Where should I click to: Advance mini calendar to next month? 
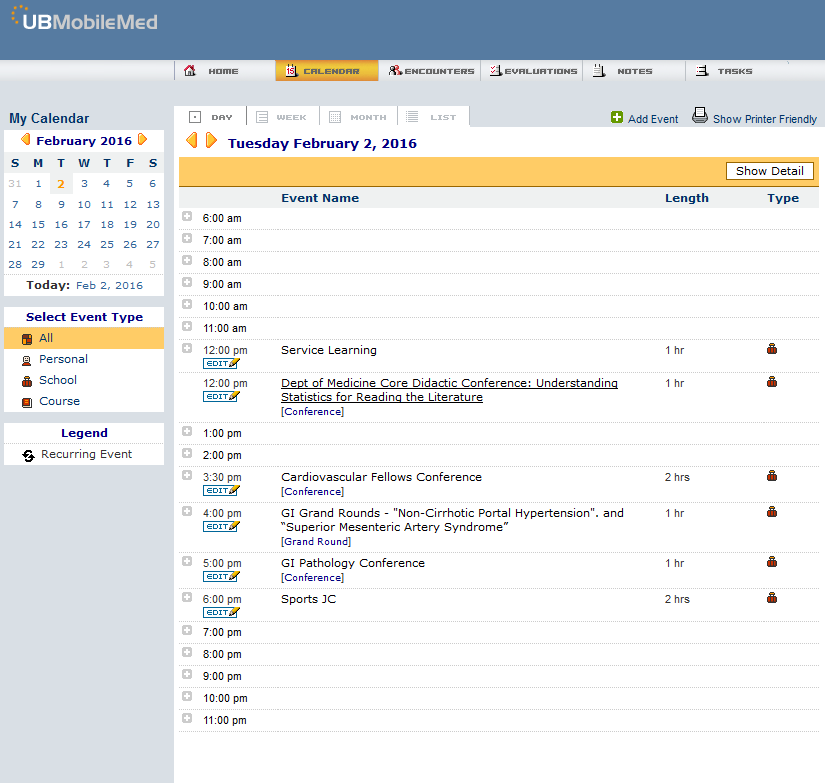tap(143, 140)
